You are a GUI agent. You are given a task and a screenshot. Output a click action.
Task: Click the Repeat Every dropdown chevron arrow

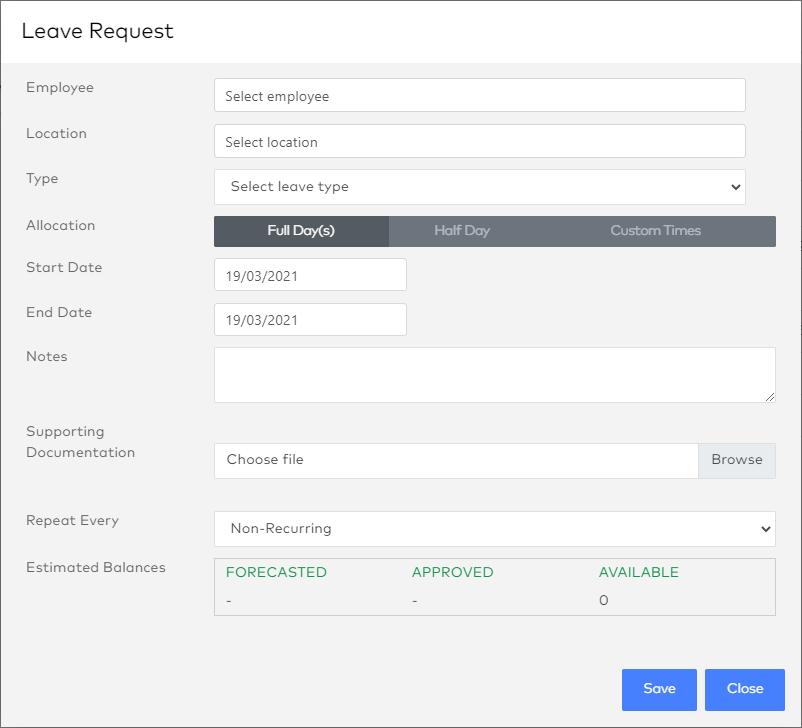(766, 528)
